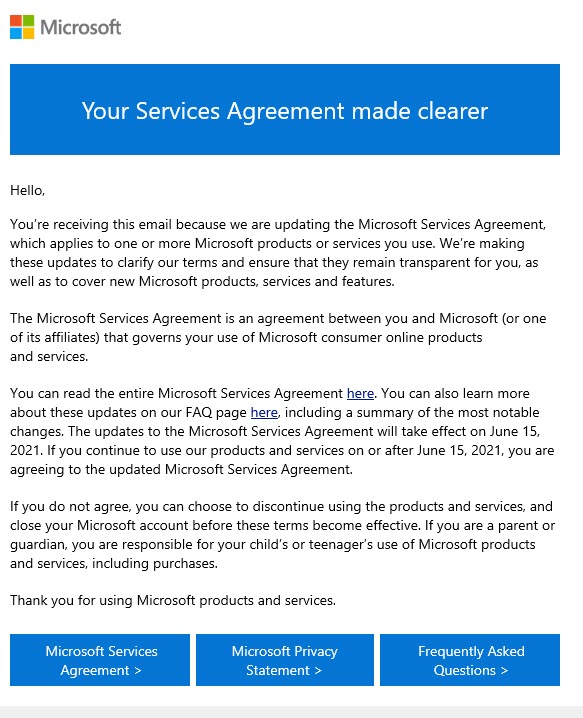Open the "here" link after FAQ page
The width and height of the screenshot is (583, 718).
(264, 413)
